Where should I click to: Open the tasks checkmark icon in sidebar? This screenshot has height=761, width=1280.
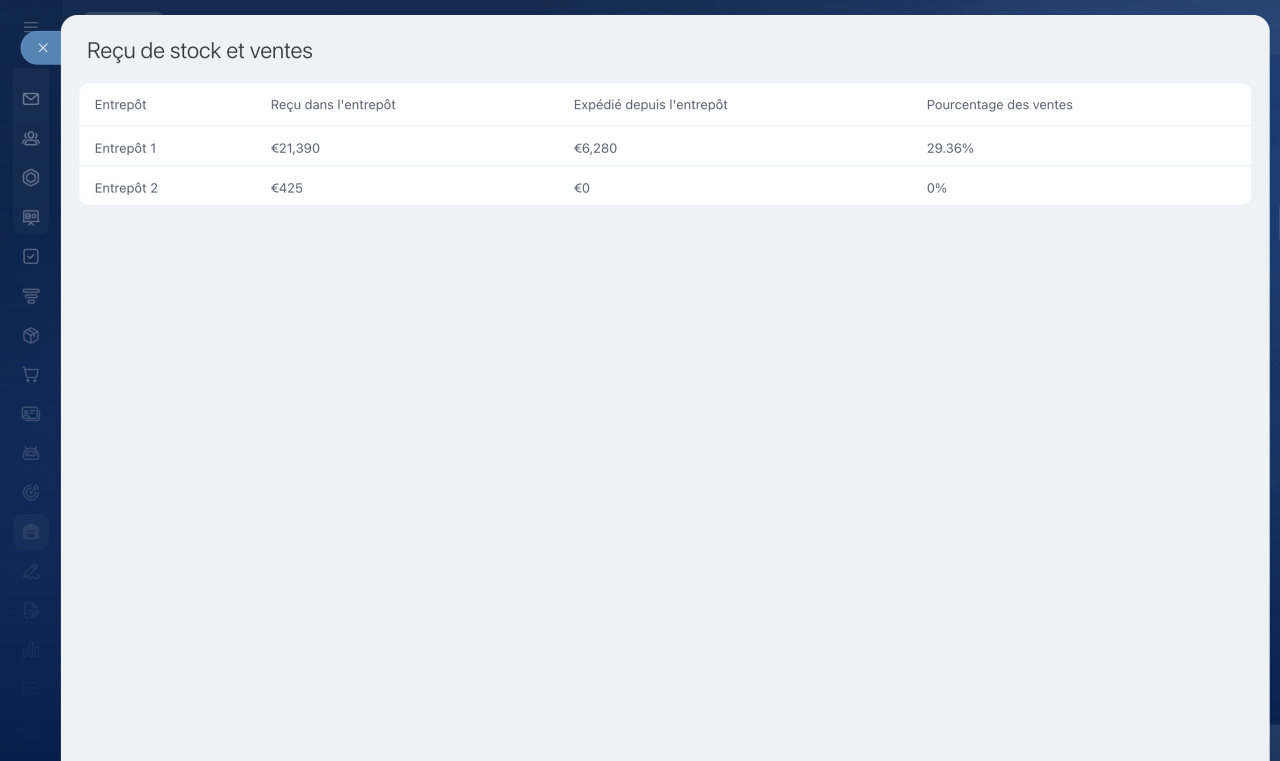[31, 257]
